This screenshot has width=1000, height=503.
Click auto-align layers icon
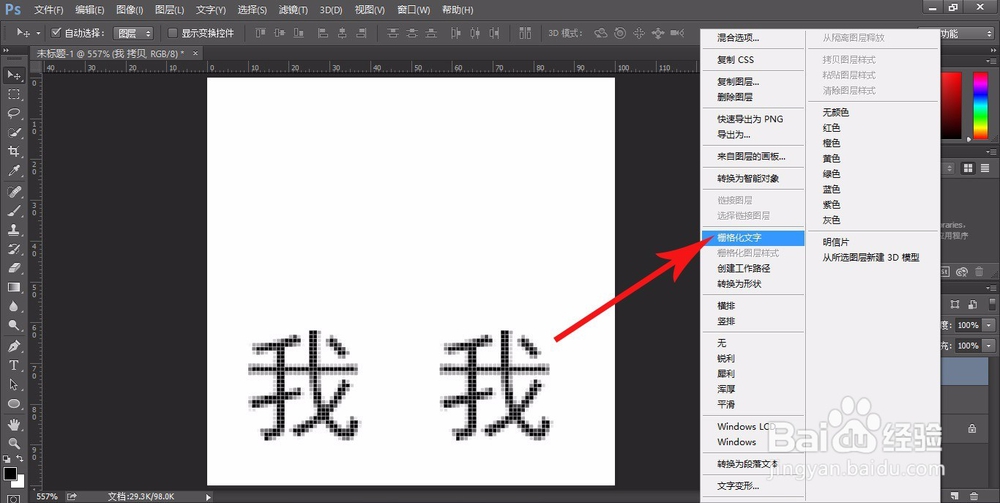[526, 33]
